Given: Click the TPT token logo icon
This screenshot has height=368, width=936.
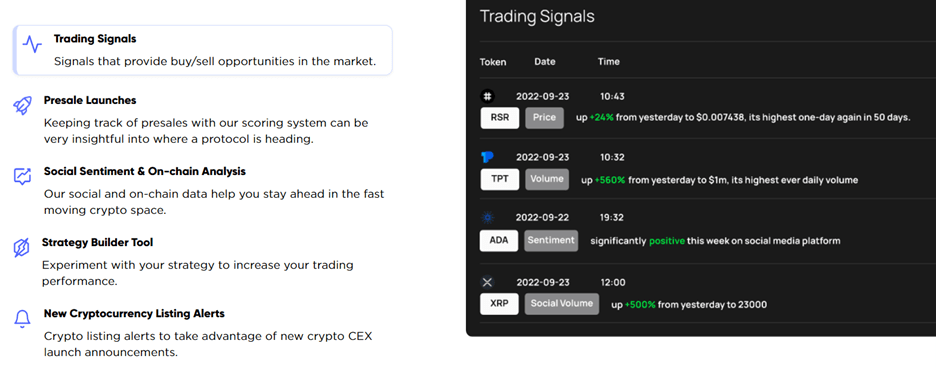Looking at the screenshot, I should (x=488, y=157).
